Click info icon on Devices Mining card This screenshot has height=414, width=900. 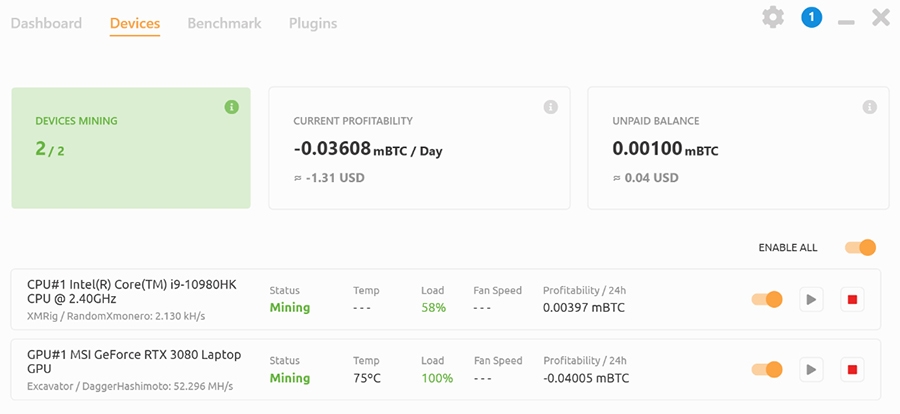(232, 107)
